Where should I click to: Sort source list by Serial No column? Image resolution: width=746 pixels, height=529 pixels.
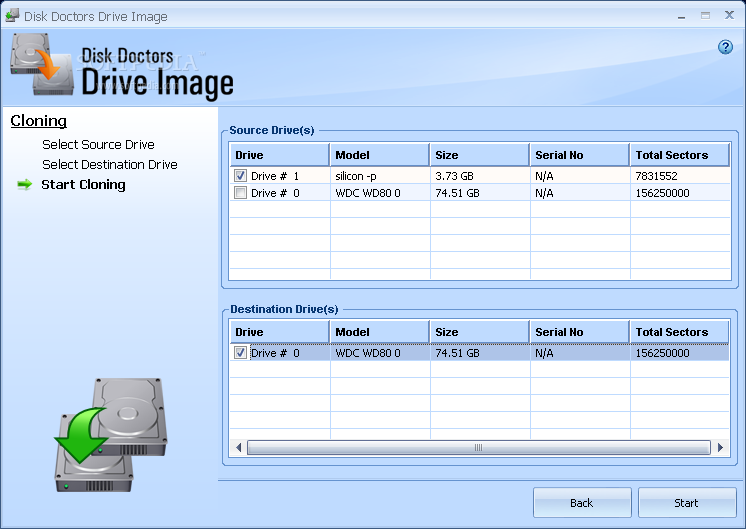coord(580,155)
